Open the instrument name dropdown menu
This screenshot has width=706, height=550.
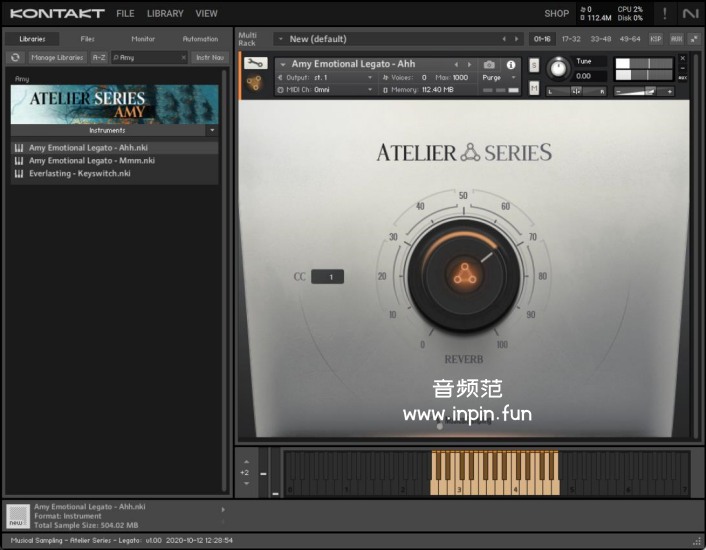click(283, 64)
